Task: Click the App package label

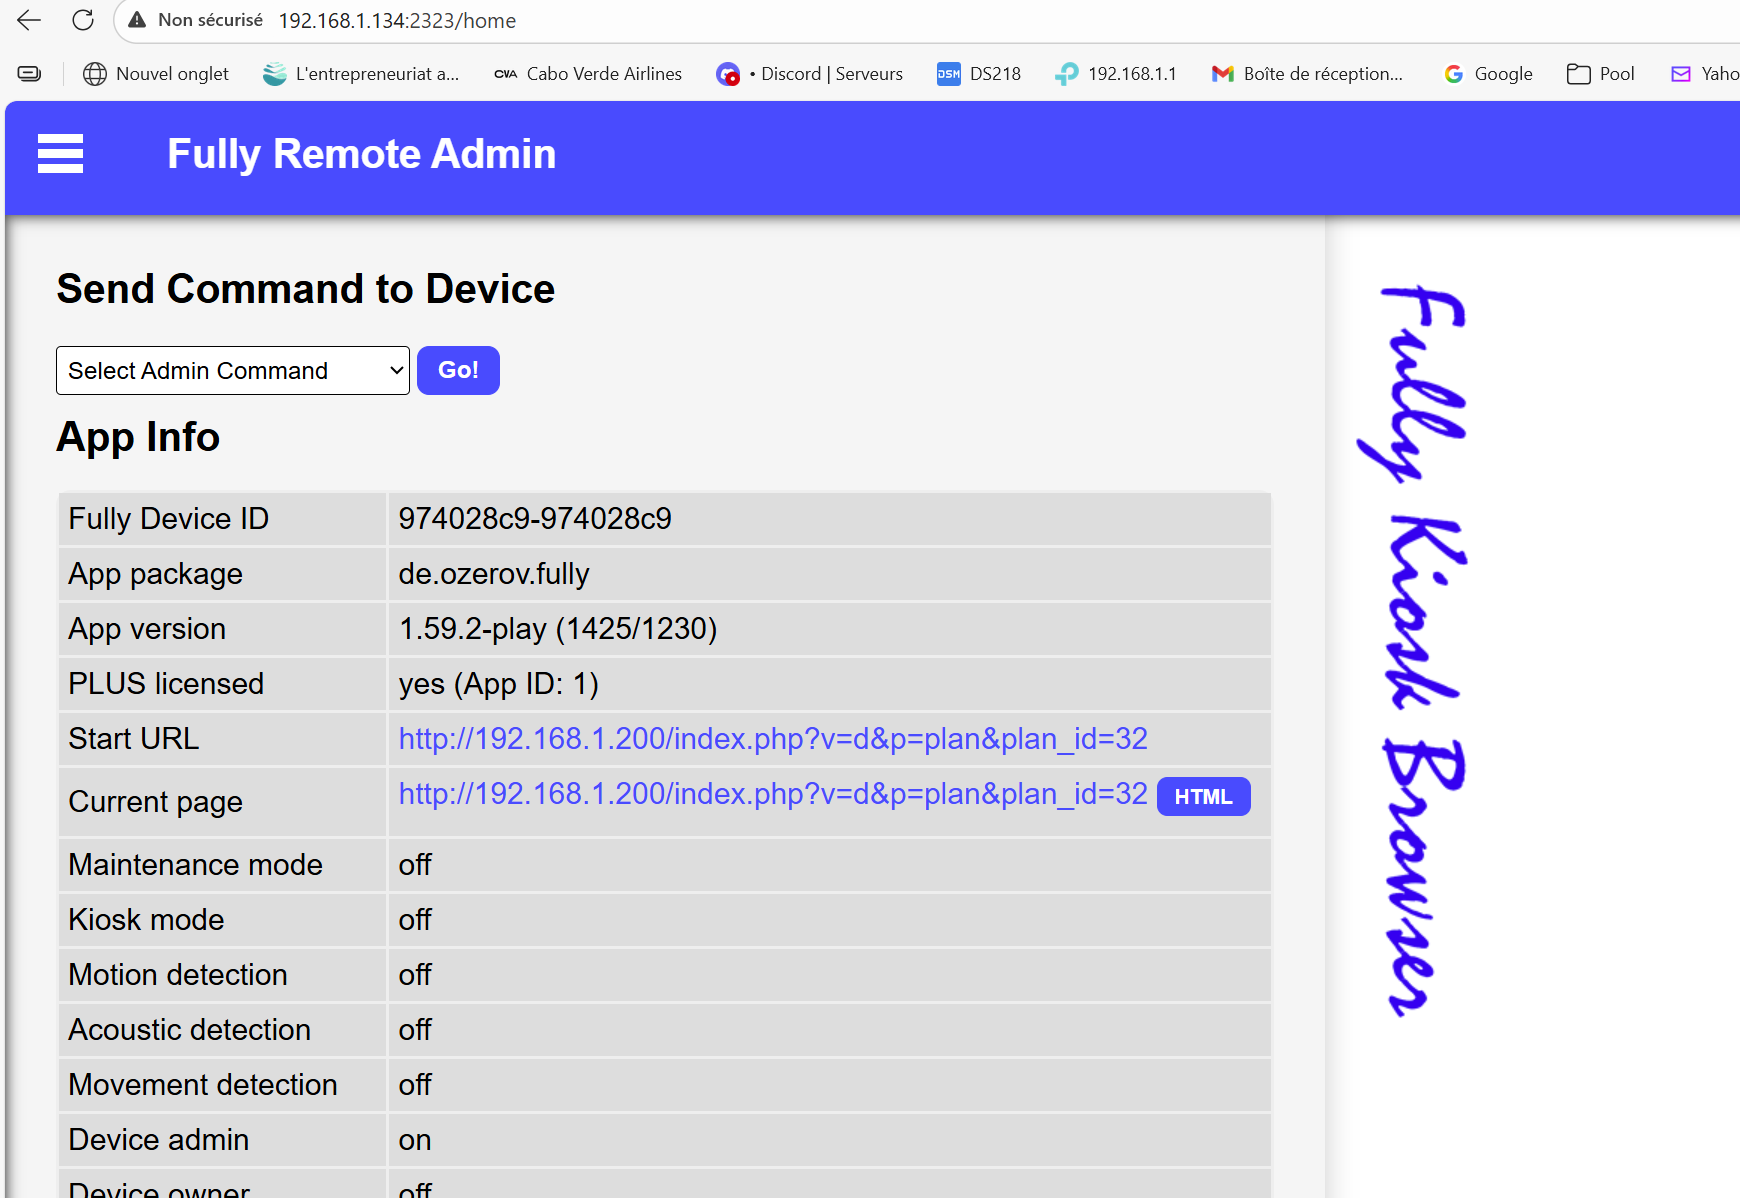Action: (155, 574)
